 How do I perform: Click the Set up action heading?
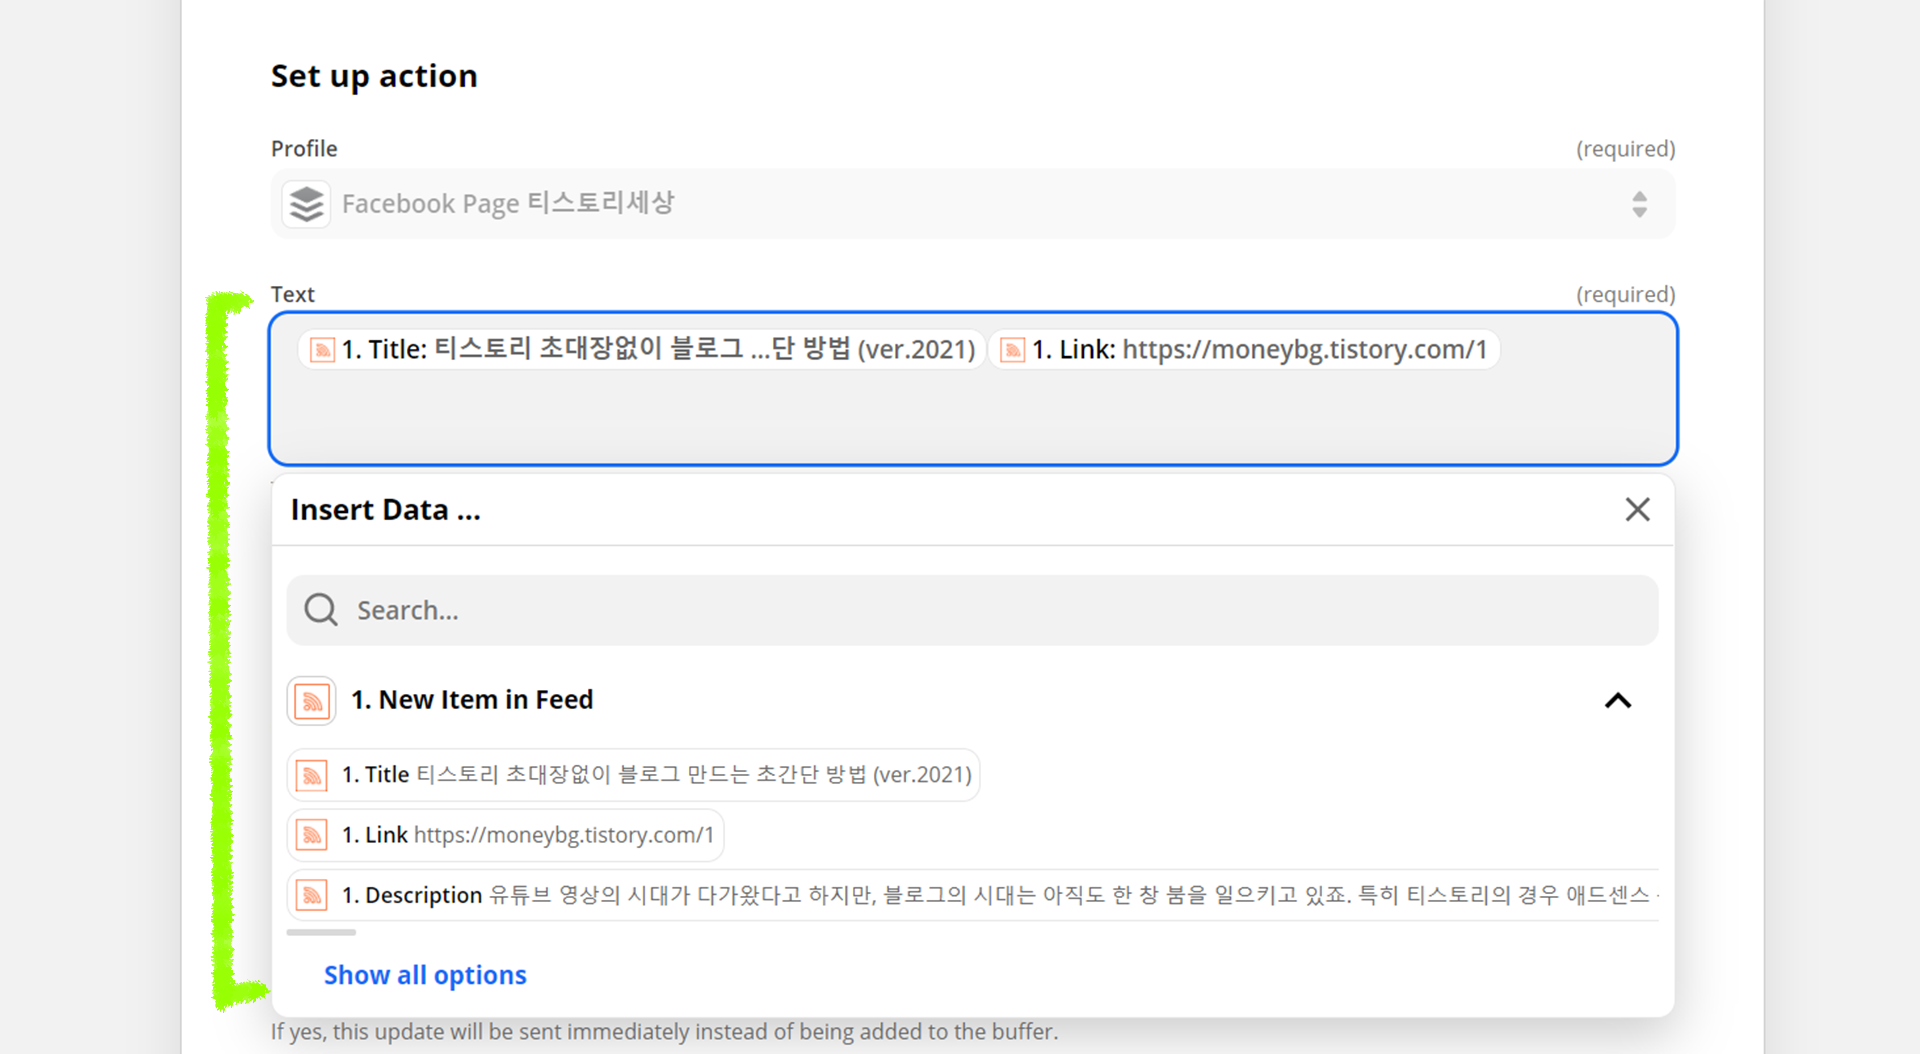pyautogui.click(x=374, y=77)
